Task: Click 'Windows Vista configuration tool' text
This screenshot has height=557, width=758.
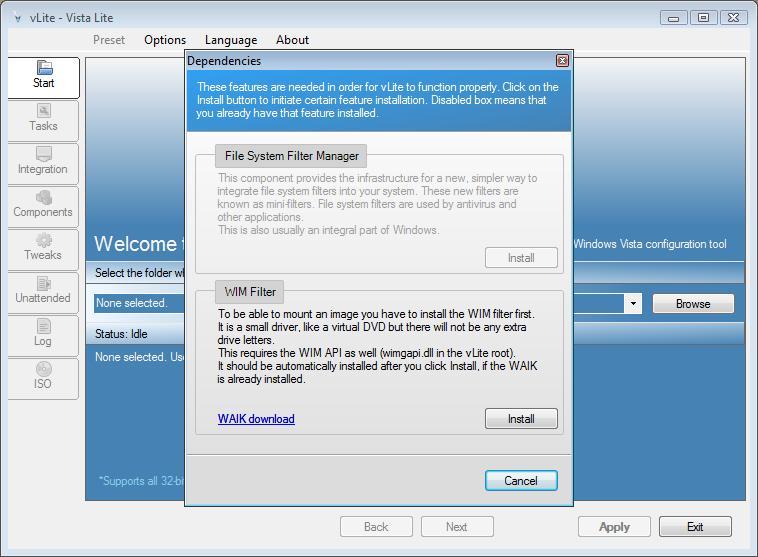Action: point(650,244)
